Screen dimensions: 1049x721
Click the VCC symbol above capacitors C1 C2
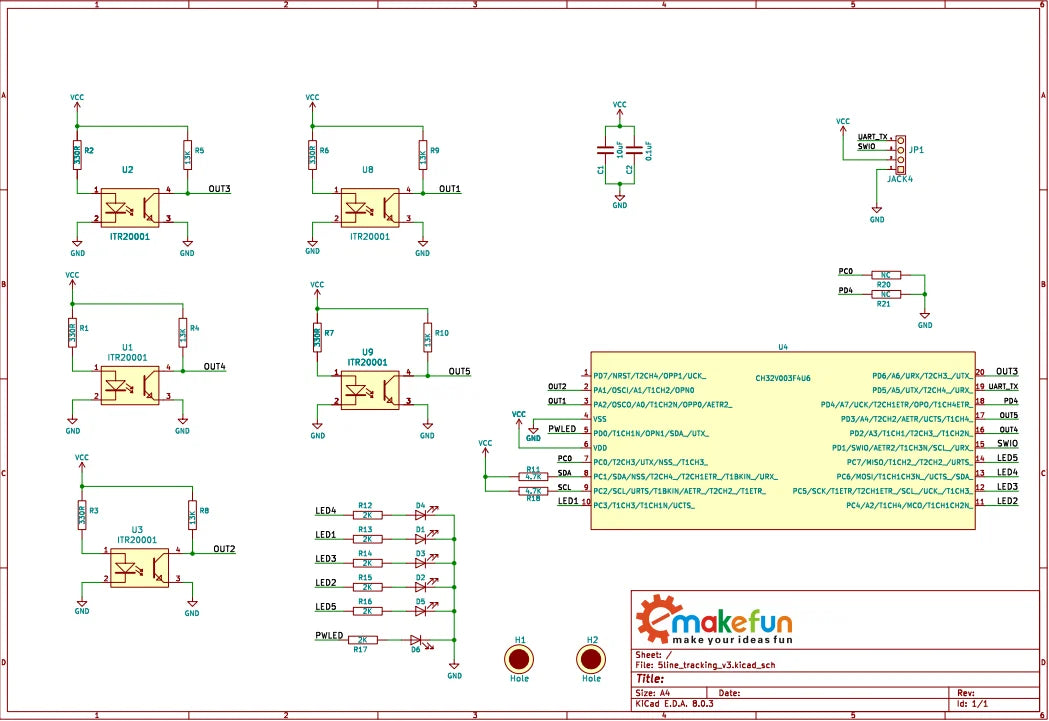click(x=619, y=108)
